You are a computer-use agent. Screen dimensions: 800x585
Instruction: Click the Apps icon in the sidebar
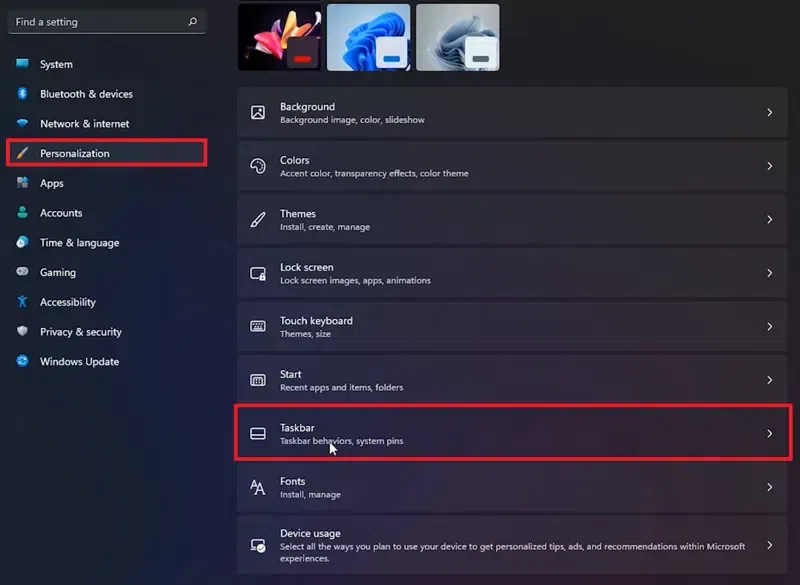(x=22, y=183)
